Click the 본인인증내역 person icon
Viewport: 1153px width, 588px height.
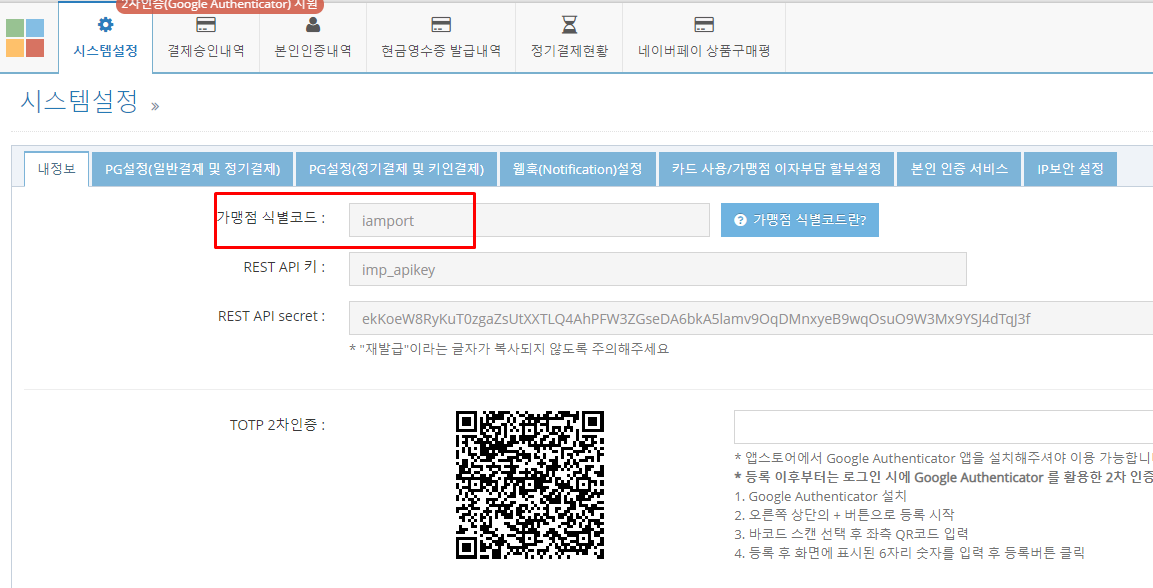pyautogui.click(x=313, y=24)
